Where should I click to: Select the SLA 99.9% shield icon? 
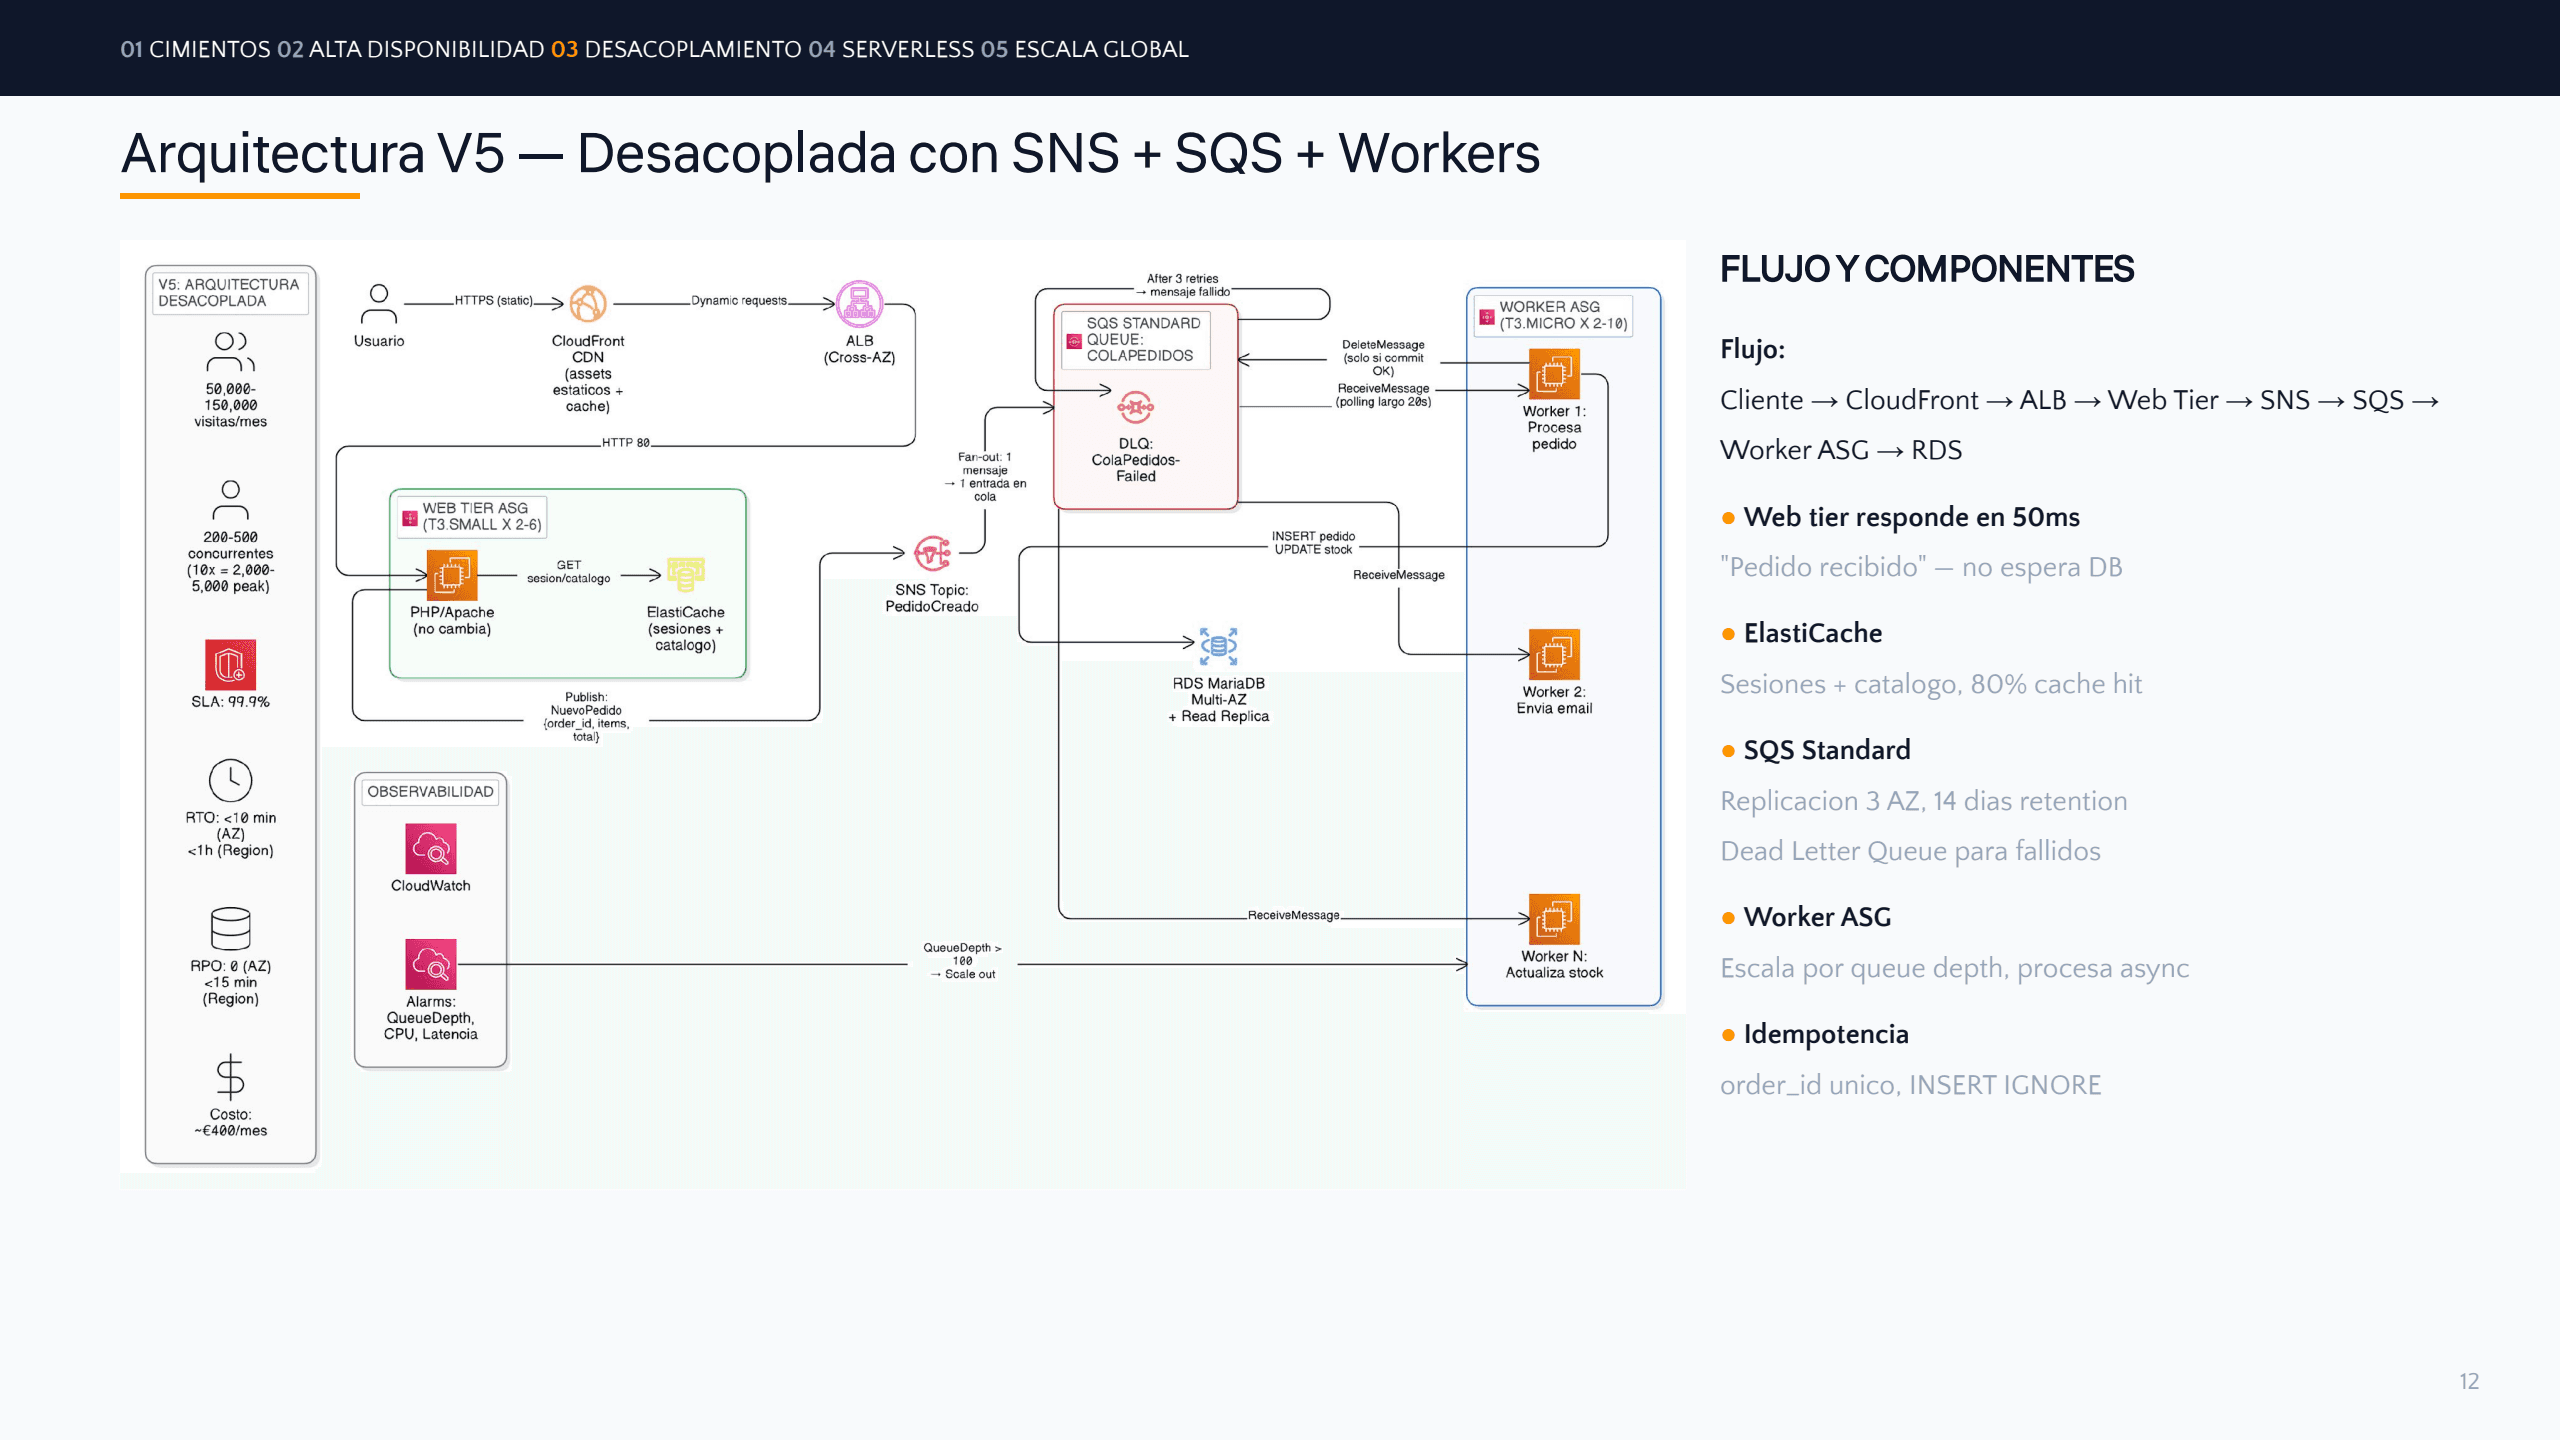[230, 664]
